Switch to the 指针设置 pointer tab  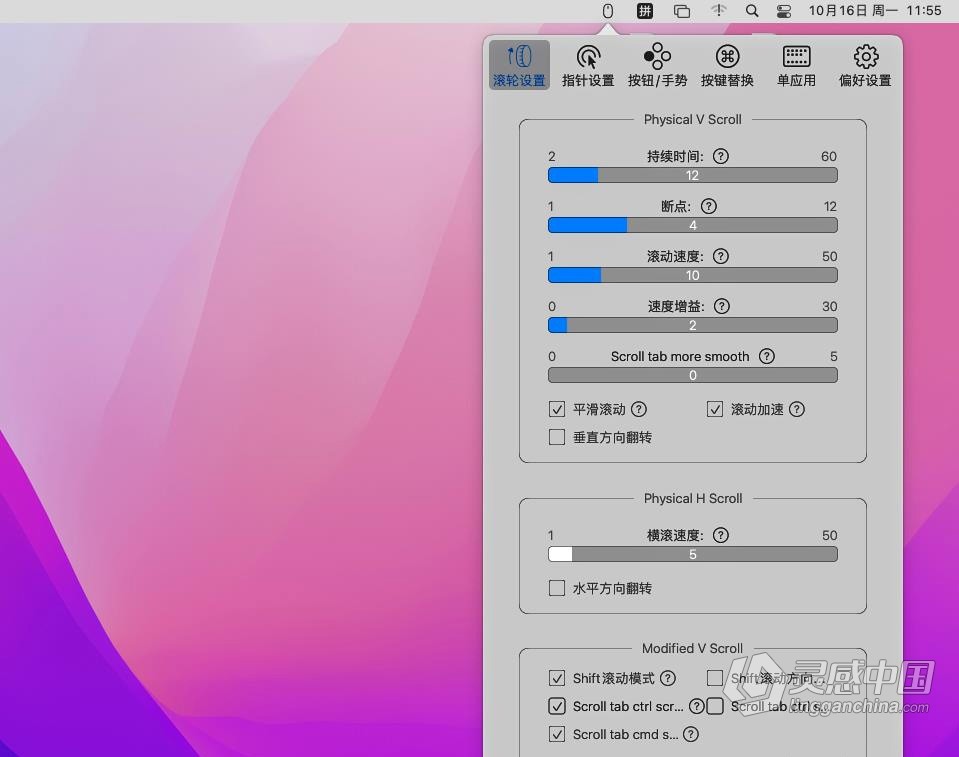(588, 65)
